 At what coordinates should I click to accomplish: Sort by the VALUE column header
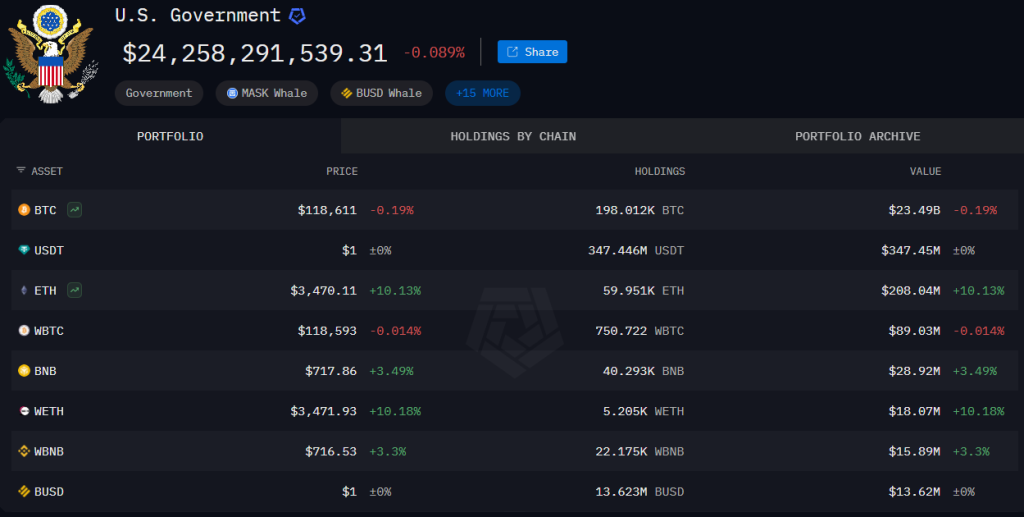925,171
